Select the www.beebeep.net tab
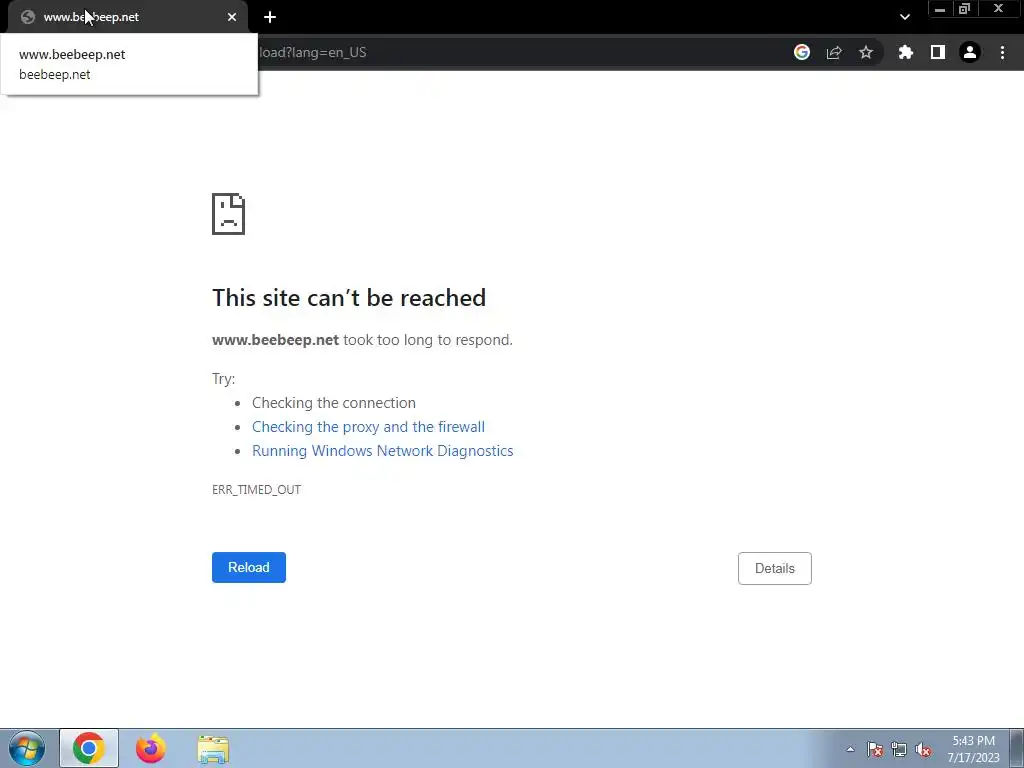 click(127, 17)
